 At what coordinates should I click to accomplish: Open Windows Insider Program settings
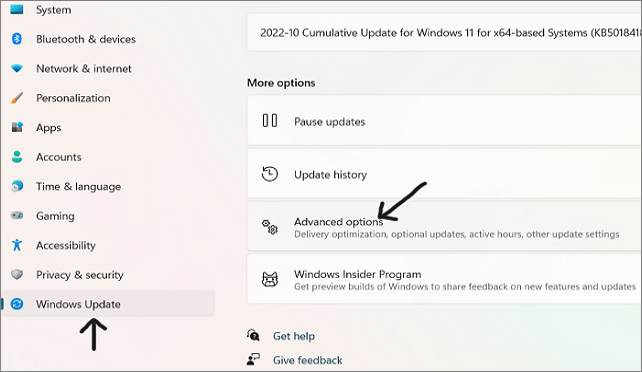point(444,279)
